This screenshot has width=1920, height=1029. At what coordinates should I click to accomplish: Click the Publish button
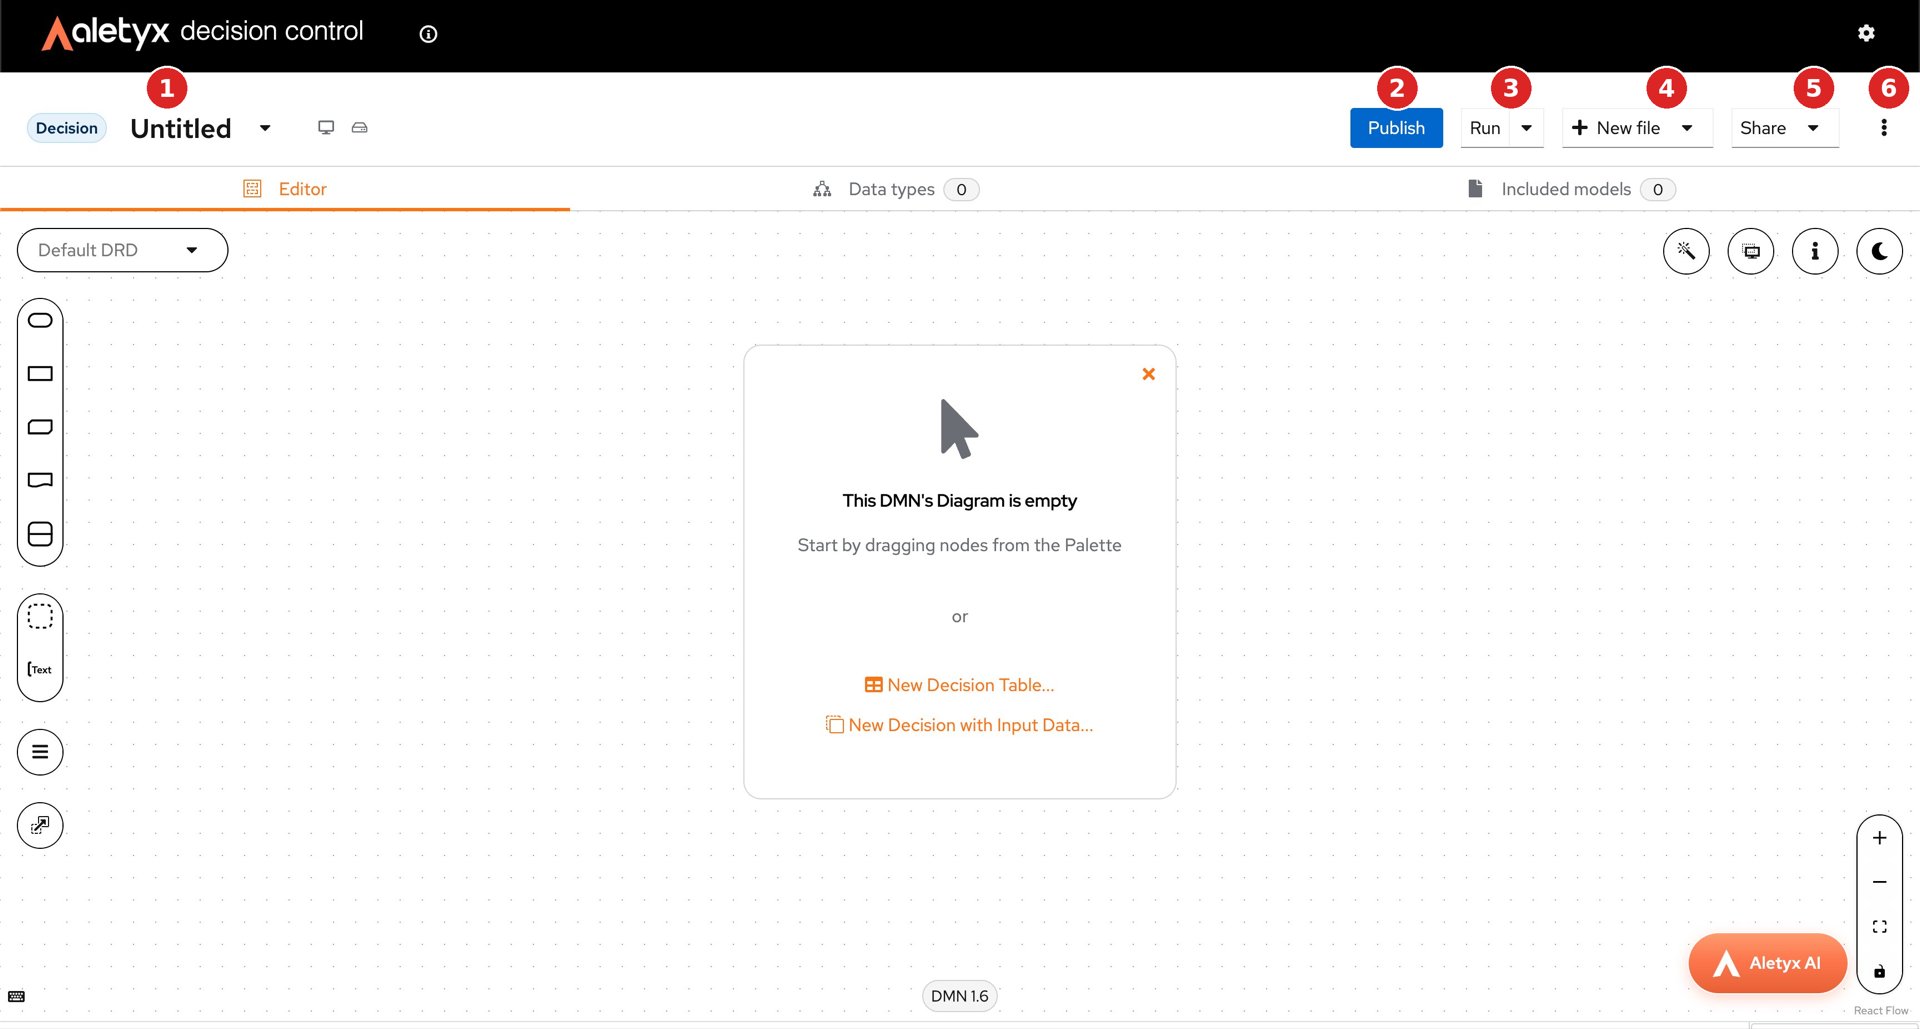[1396, 128]
